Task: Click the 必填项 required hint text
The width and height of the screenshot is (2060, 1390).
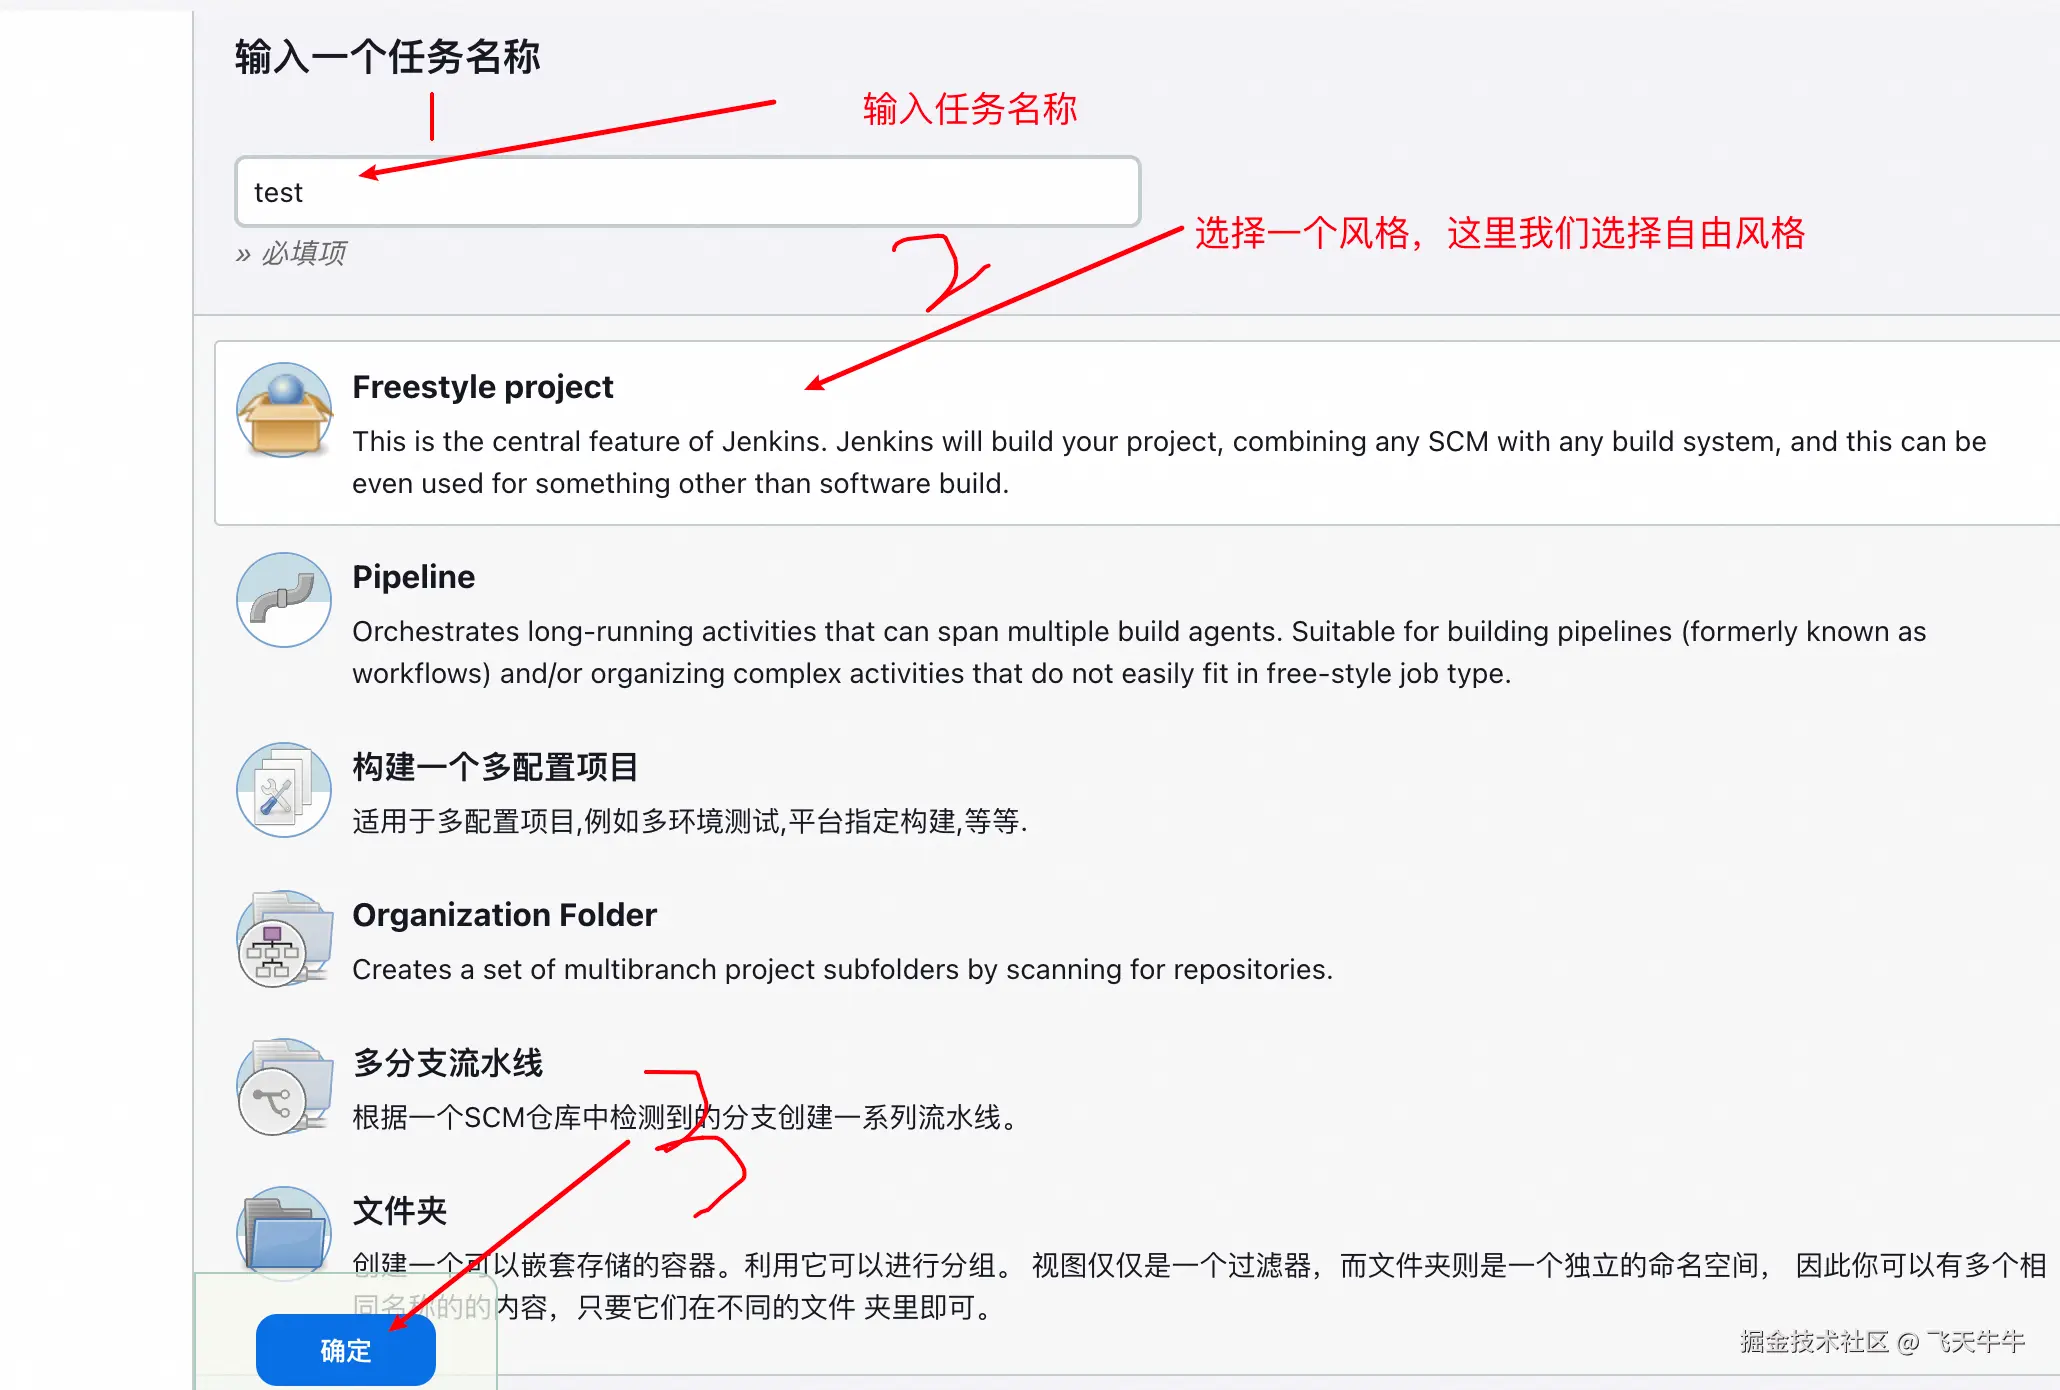Action: (291, 253)
